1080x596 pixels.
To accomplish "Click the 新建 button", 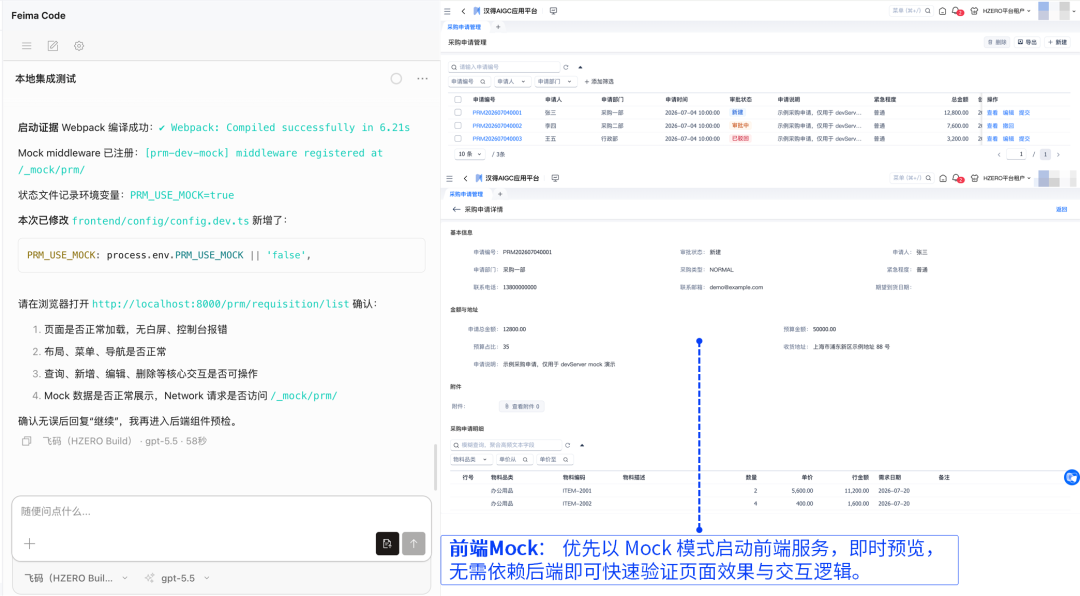I will coord(1057,42).
